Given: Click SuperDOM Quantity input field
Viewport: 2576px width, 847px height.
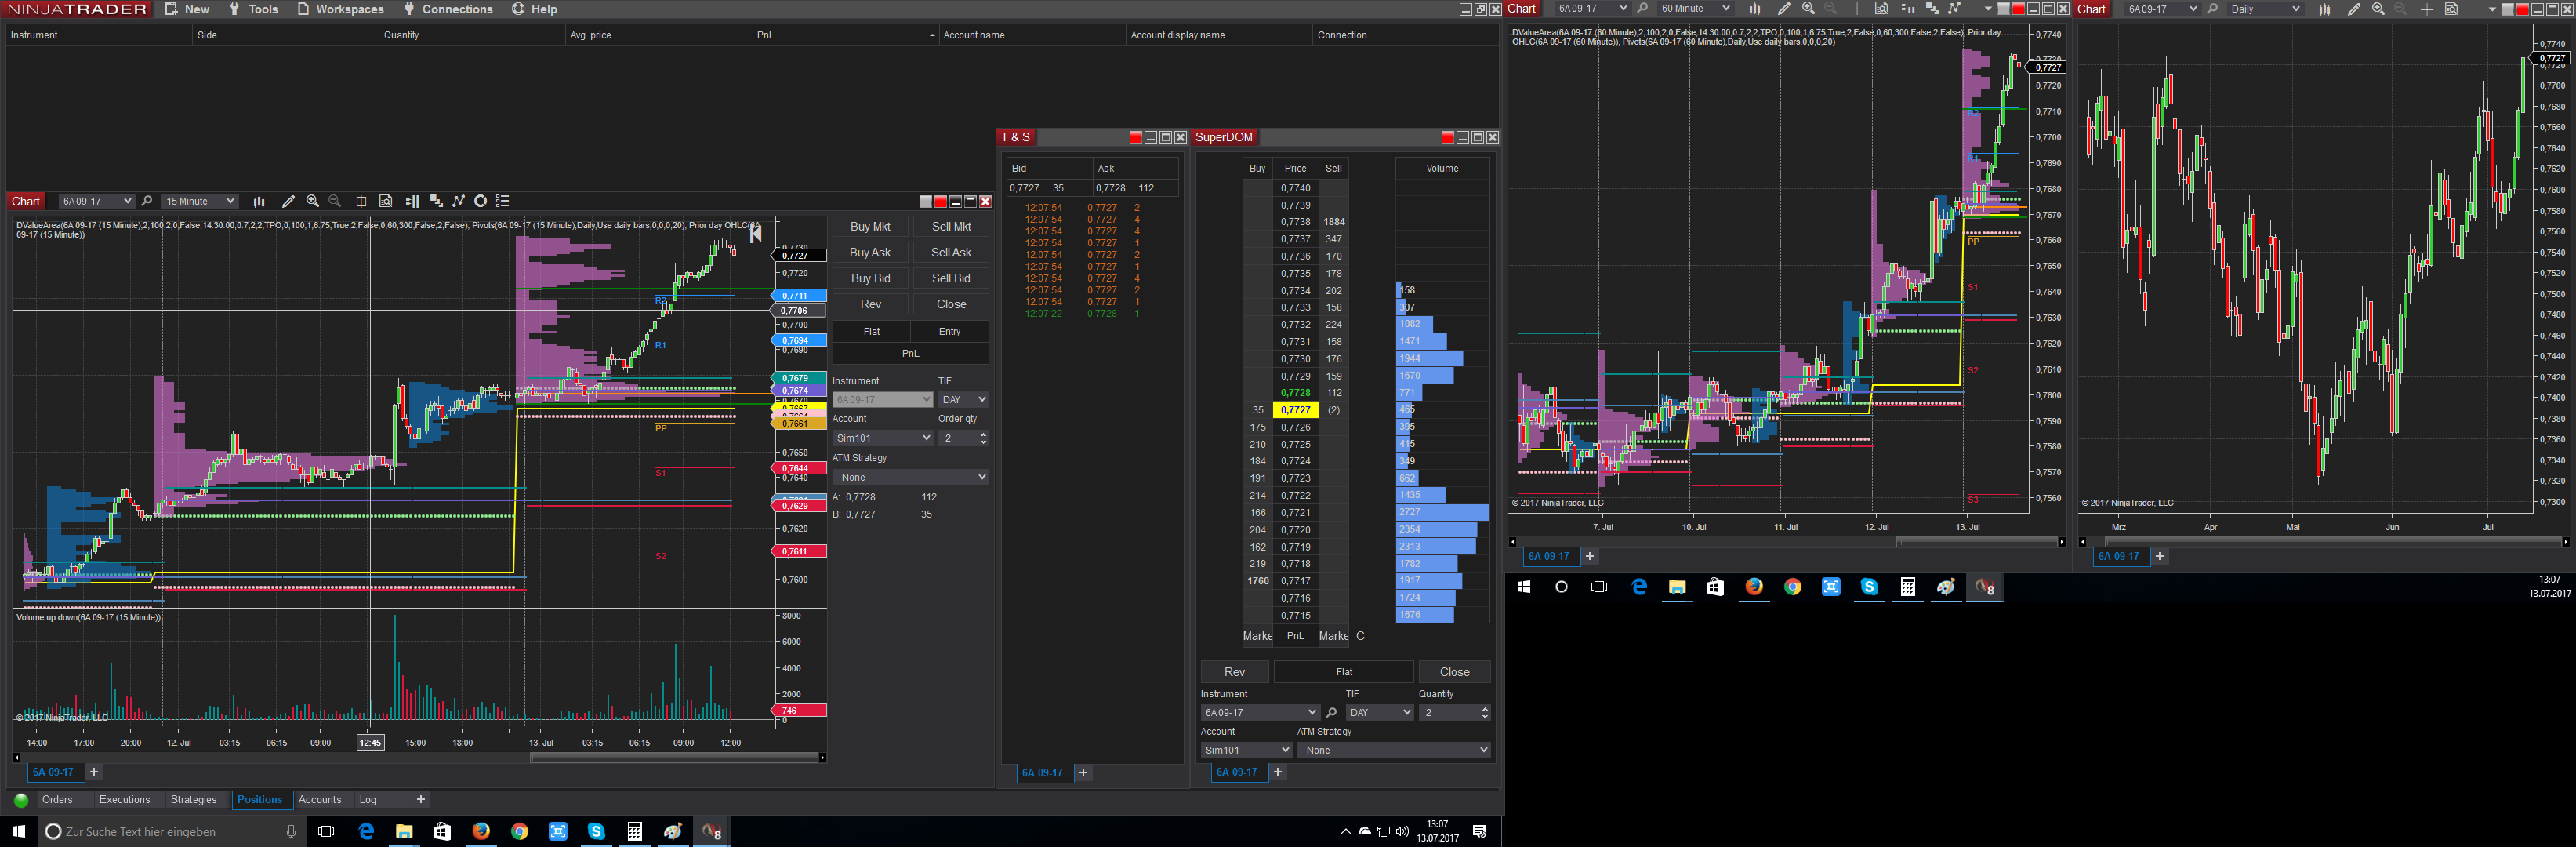Looking at the screenshot, I should click(1456, 713).
